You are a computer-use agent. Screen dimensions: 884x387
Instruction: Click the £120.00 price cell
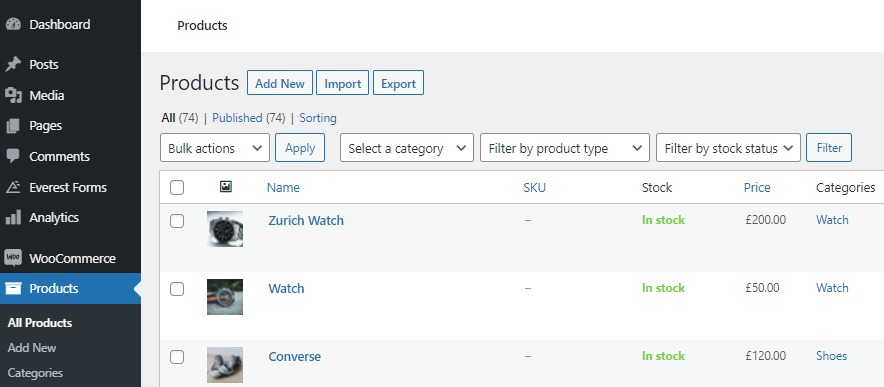coord(766,355)
